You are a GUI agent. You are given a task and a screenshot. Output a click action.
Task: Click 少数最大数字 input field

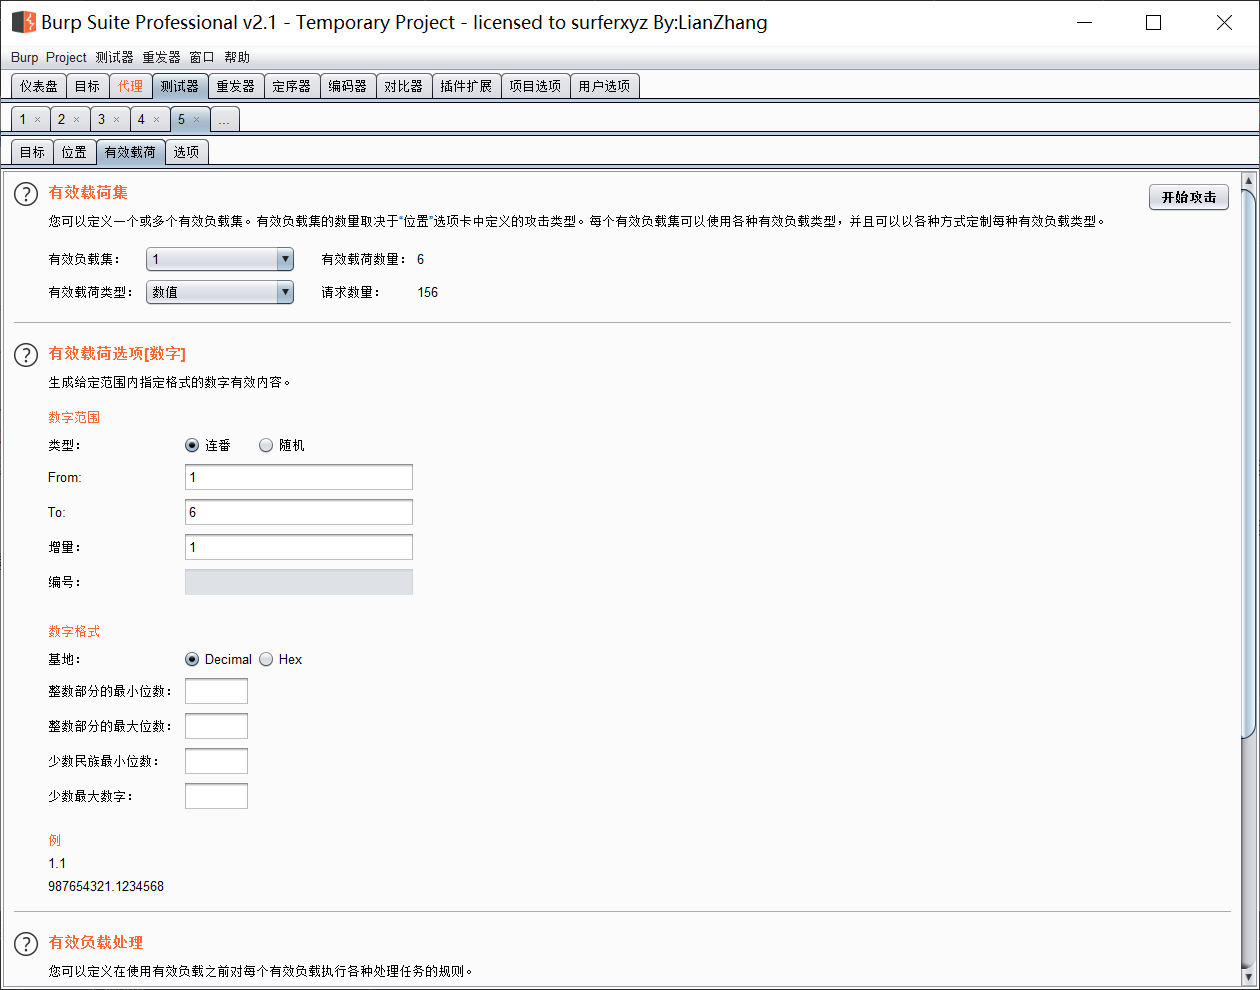[216, 796]
